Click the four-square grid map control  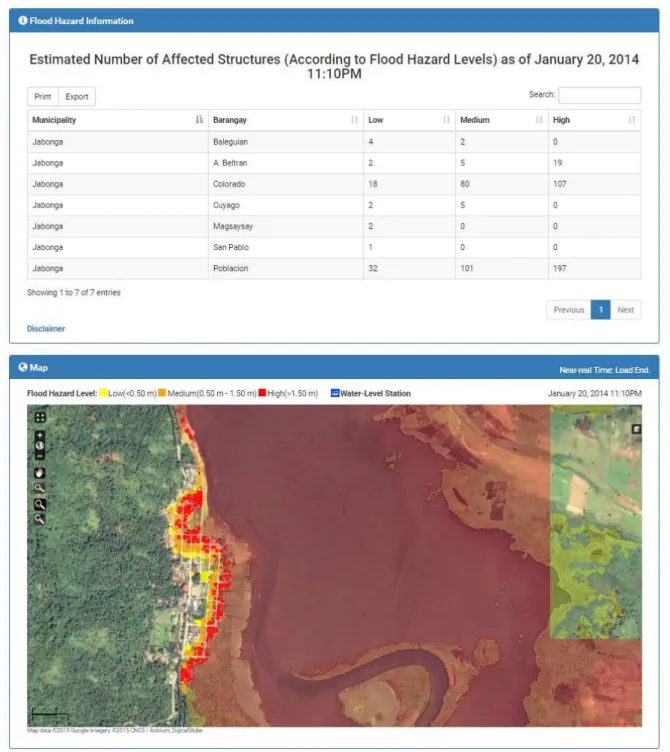40,417
